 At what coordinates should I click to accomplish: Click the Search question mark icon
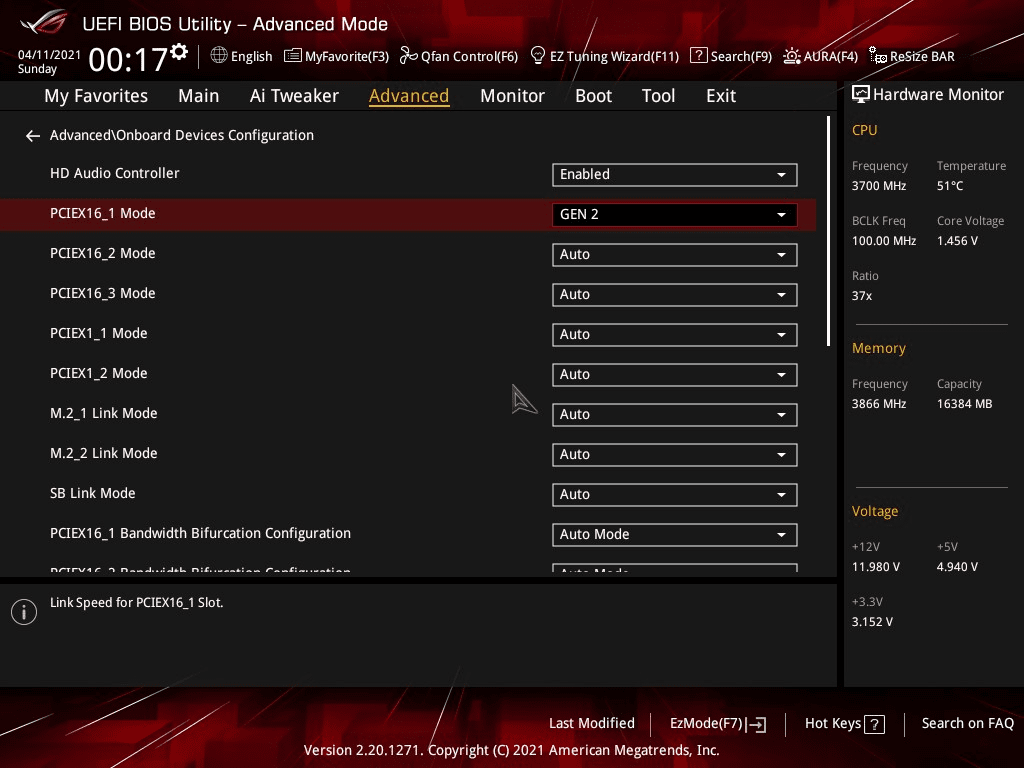[698, 56]
